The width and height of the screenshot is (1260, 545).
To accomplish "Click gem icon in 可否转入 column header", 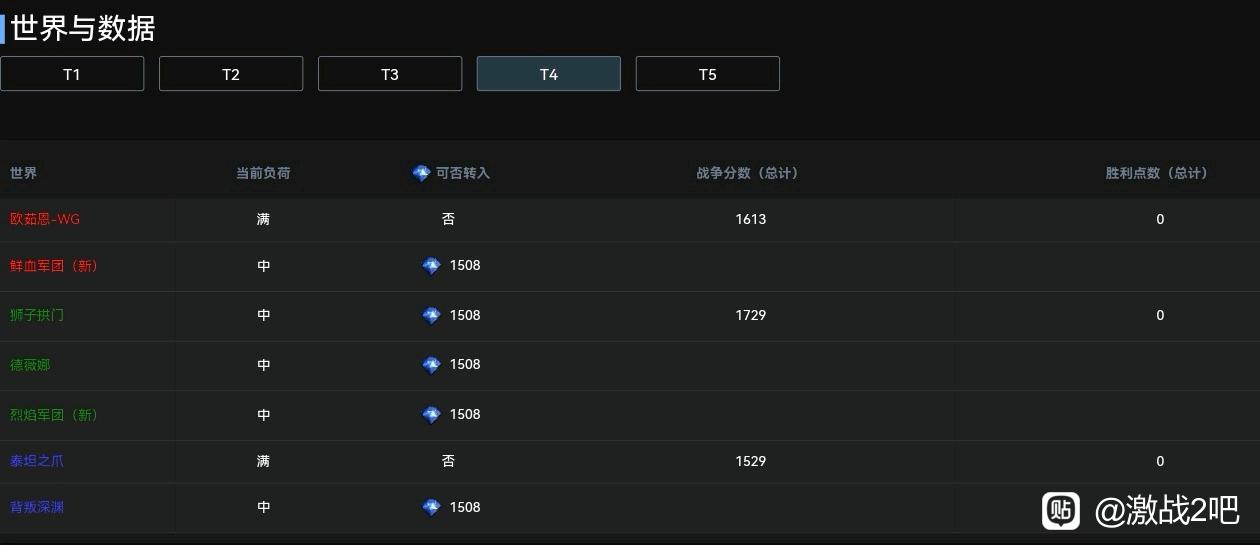I will click(x=421, y=173).
